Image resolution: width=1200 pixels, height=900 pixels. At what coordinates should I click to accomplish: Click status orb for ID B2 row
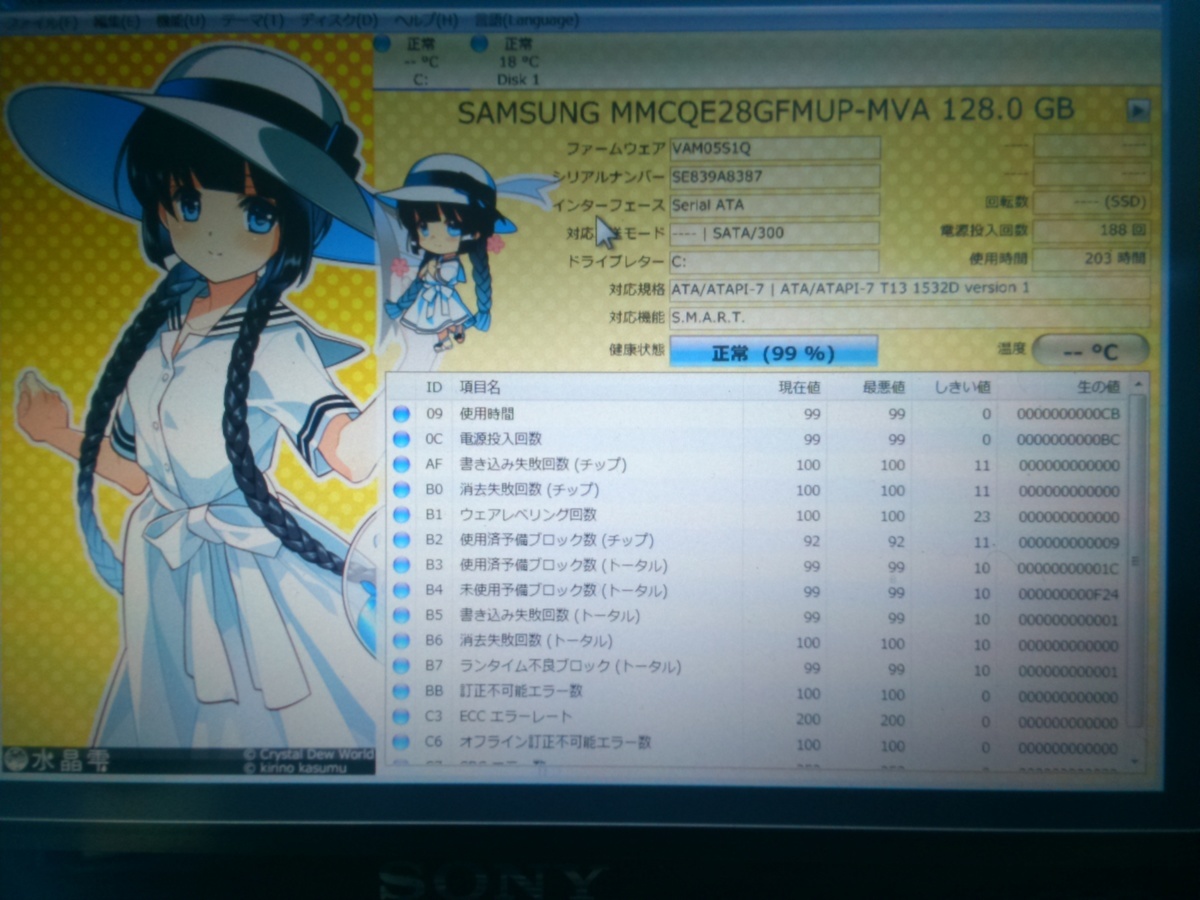(402, 540)
